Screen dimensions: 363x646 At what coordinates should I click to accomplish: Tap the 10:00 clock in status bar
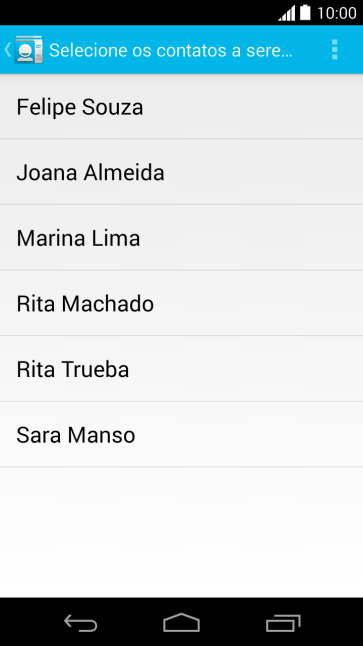click(337, 13)
